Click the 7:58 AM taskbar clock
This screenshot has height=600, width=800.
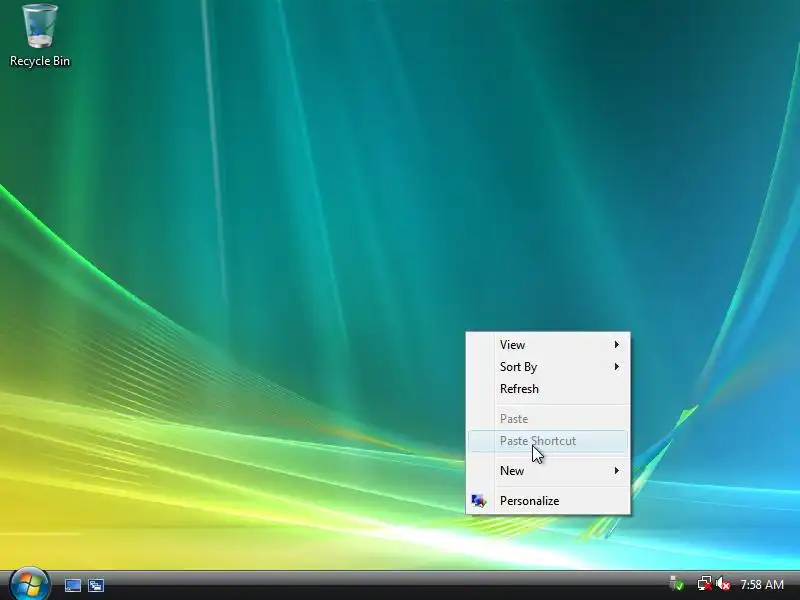(x=762, y=584)
